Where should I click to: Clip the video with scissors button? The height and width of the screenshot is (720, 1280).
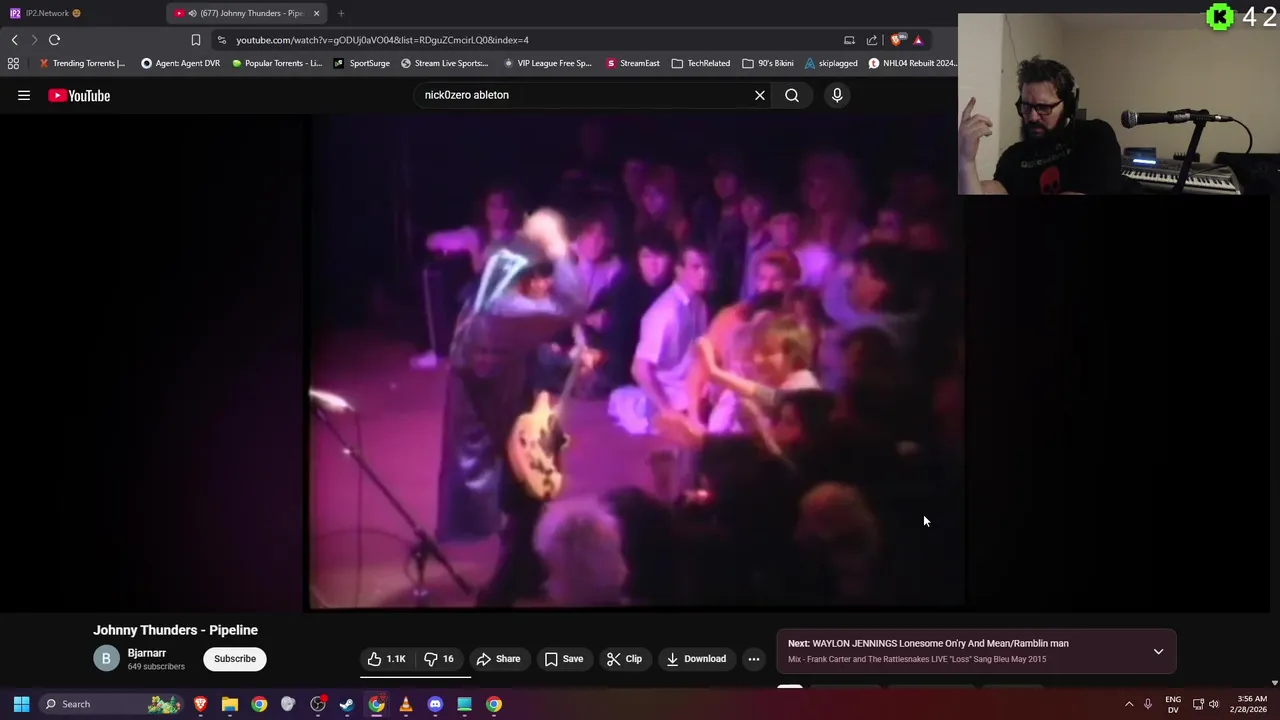click(625, 659)
